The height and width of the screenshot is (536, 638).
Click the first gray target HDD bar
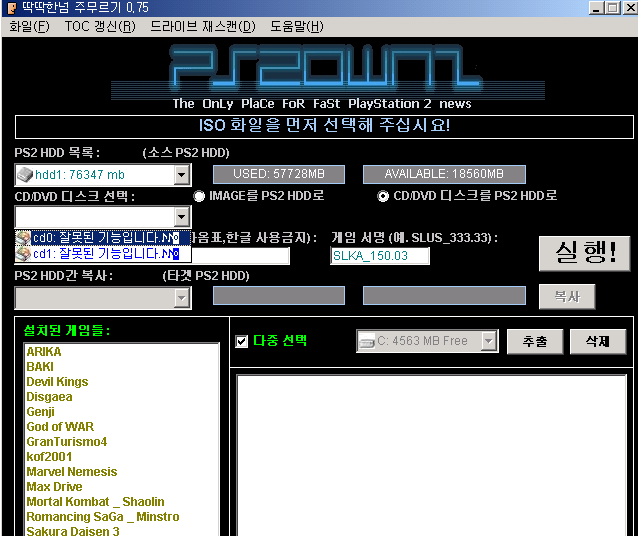[x=279, y=295]
